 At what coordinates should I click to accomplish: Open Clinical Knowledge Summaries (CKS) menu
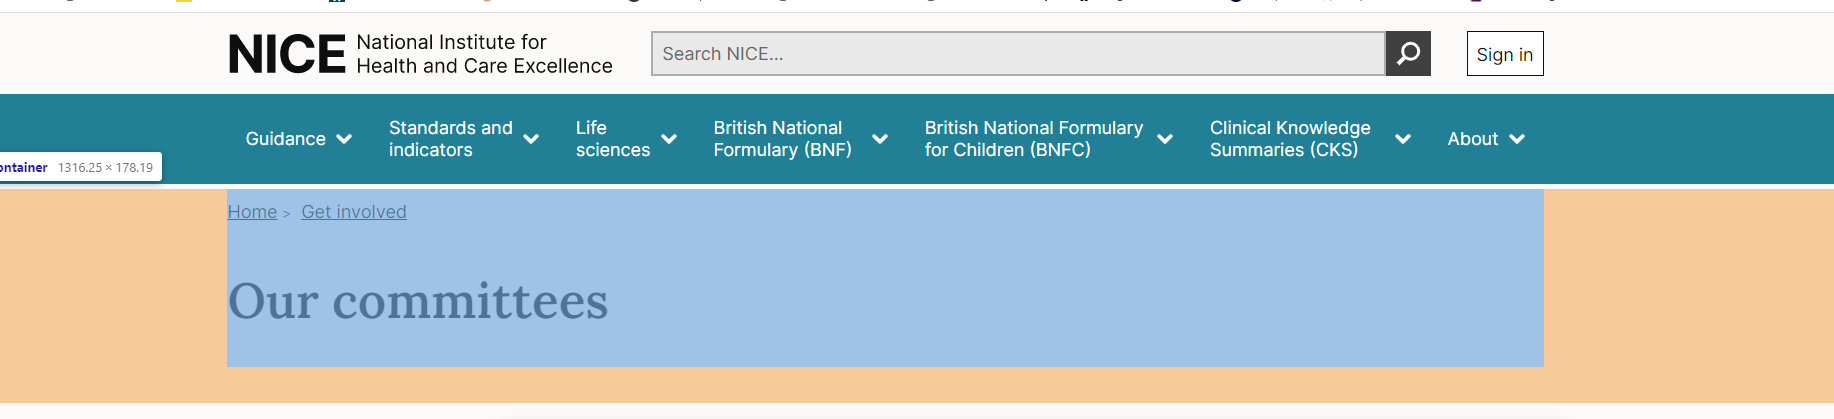point(1290,139)
